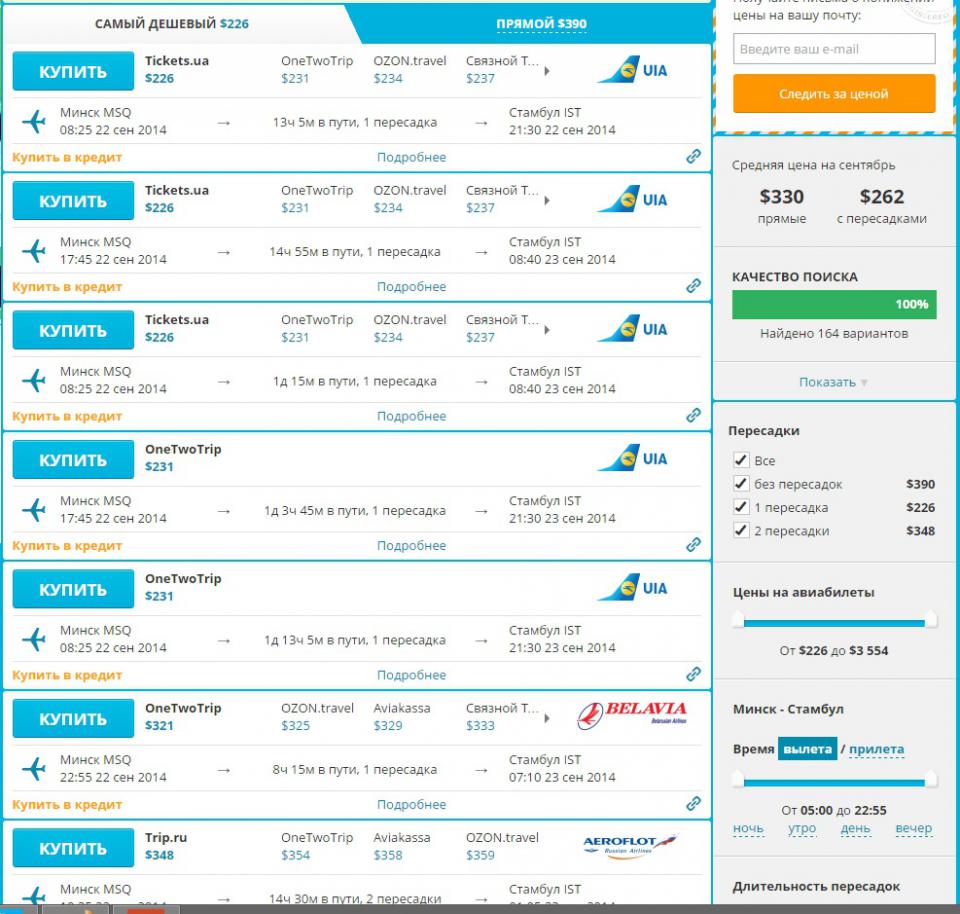
Task: Click the e-mail input field
Action: pyautogui.click(x=834, y=49)
